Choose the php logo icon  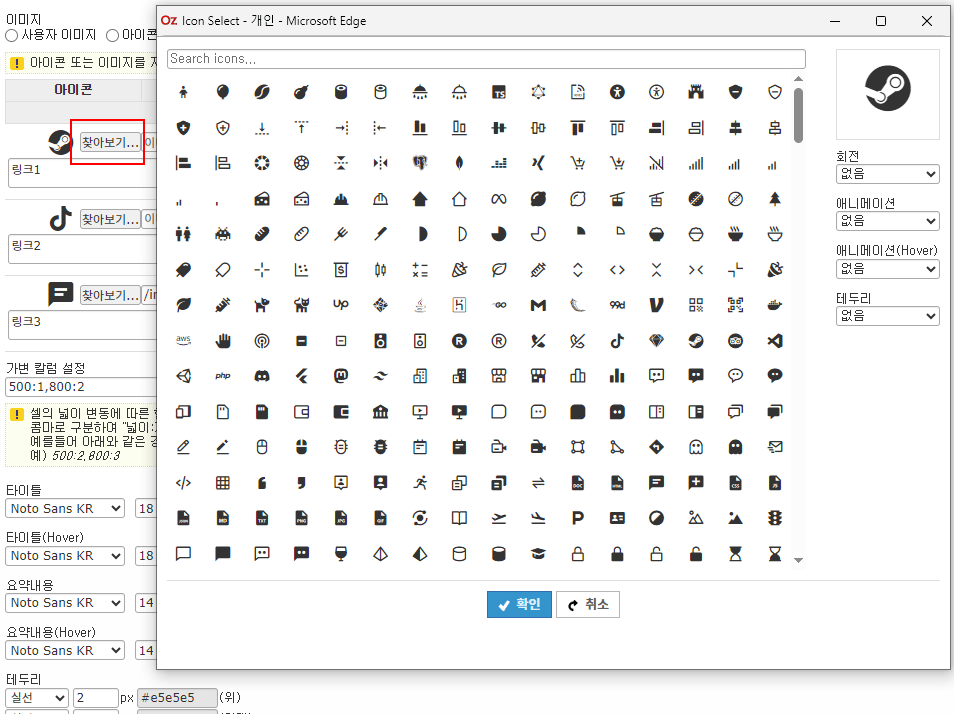coord(222,377)
